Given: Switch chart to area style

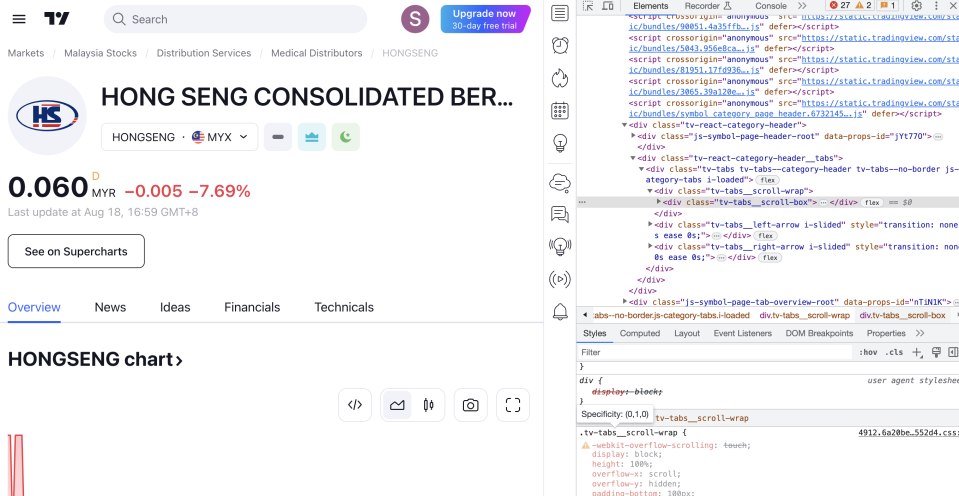Looking at the screenshot, I should (397, 405).
